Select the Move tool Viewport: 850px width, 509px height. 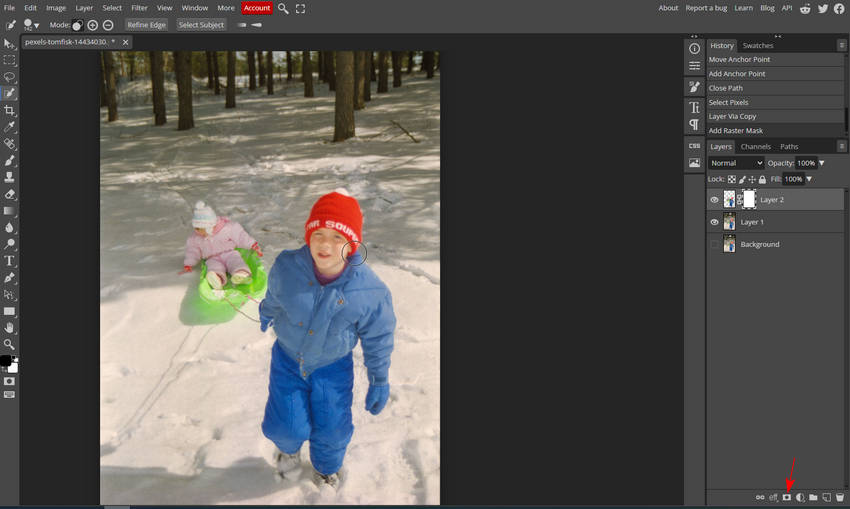[9, 44]
